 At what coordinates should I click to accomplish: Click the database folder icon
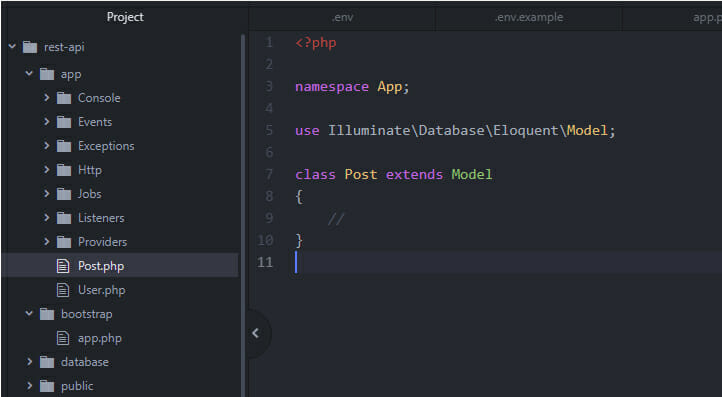click(x=47, y=362)
